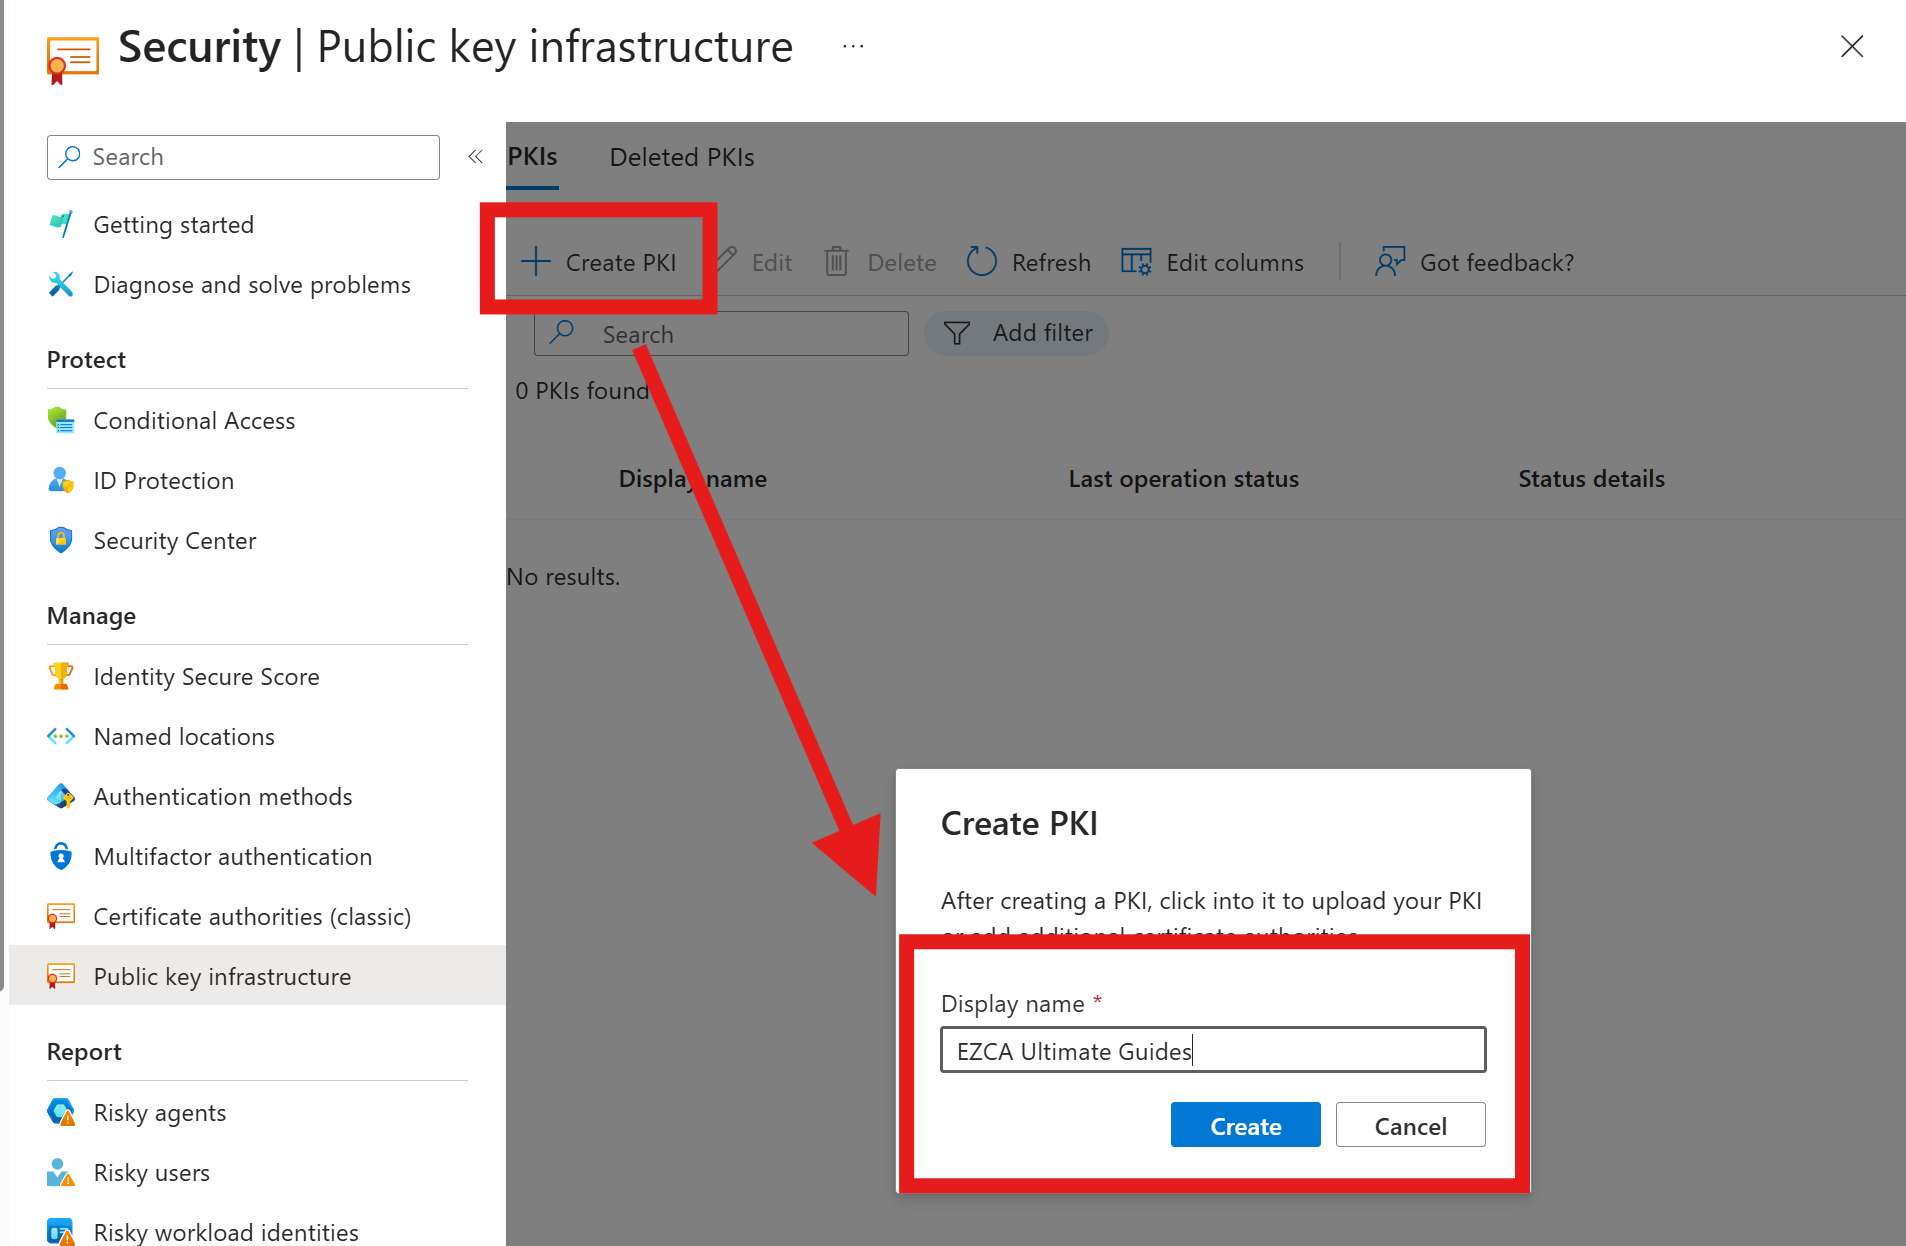
Task: Close the Security blade with X
Action: pos(1852,46)
